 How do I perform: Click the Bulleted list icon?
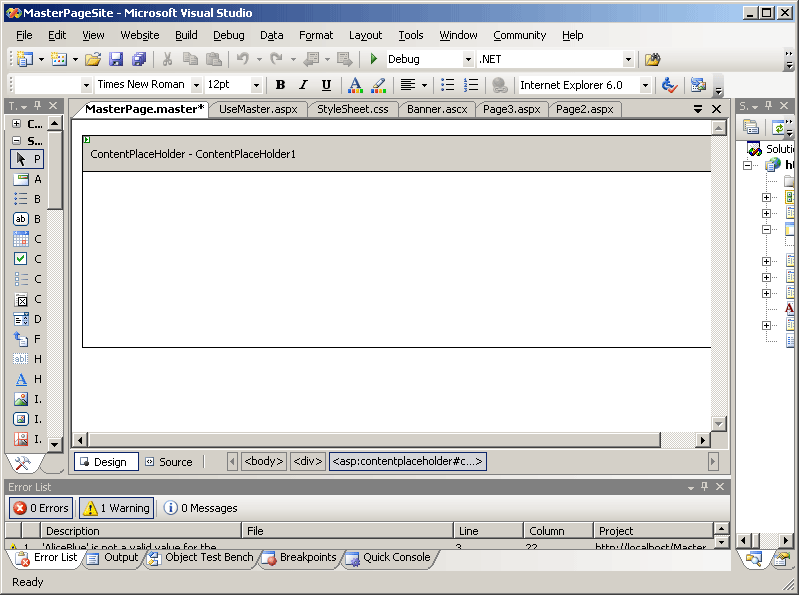[448, 85]
